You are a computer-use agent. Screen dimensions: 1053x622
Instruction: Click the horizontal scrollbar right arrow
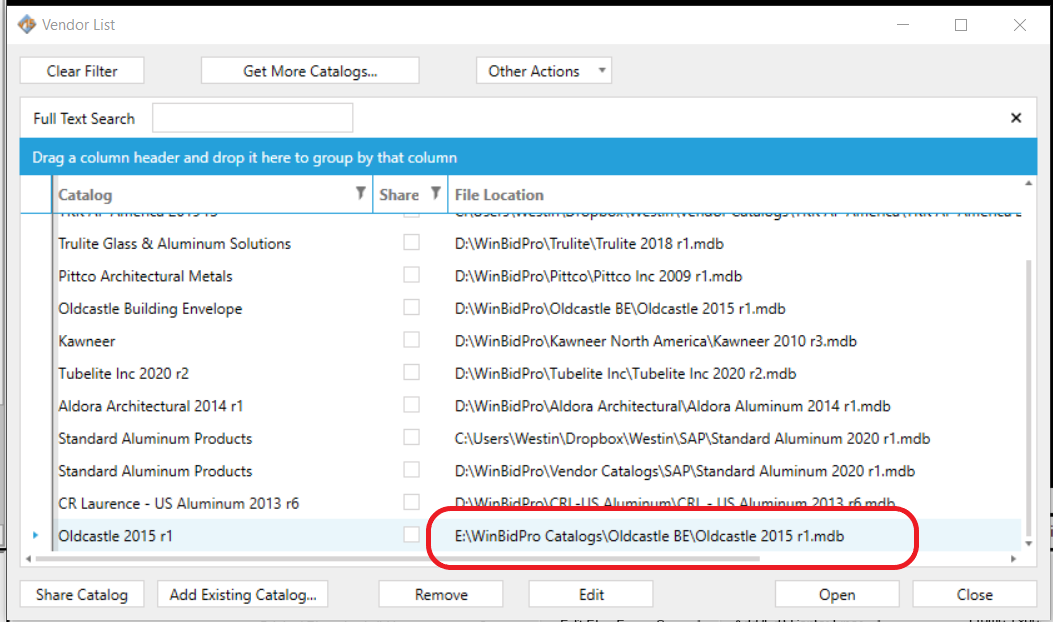pyautogui.click(x=1013, y=559)
